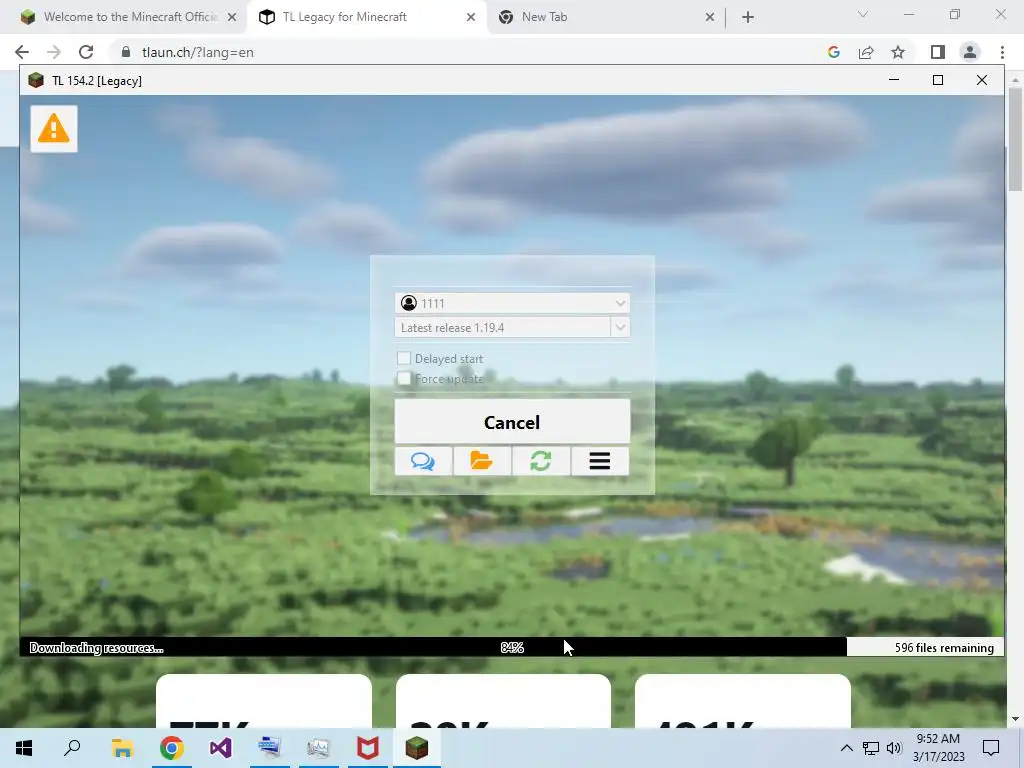Click the Minecraft block taskbar icon
1024x768 pixels.
[x=417, y=748]
